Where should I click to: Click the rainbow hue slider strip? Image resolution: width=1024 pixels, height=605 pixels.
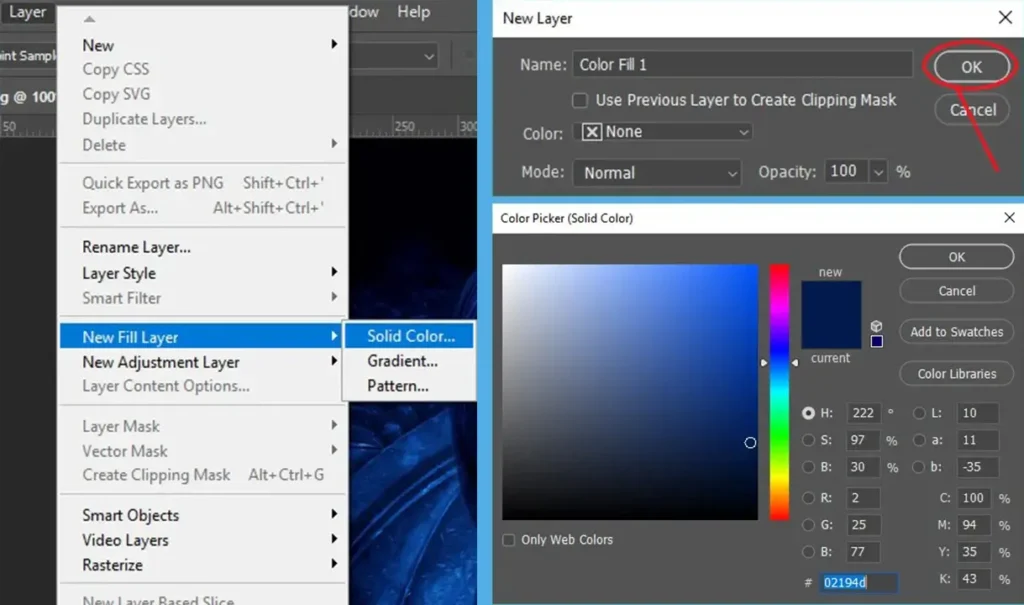pos(779,392)
